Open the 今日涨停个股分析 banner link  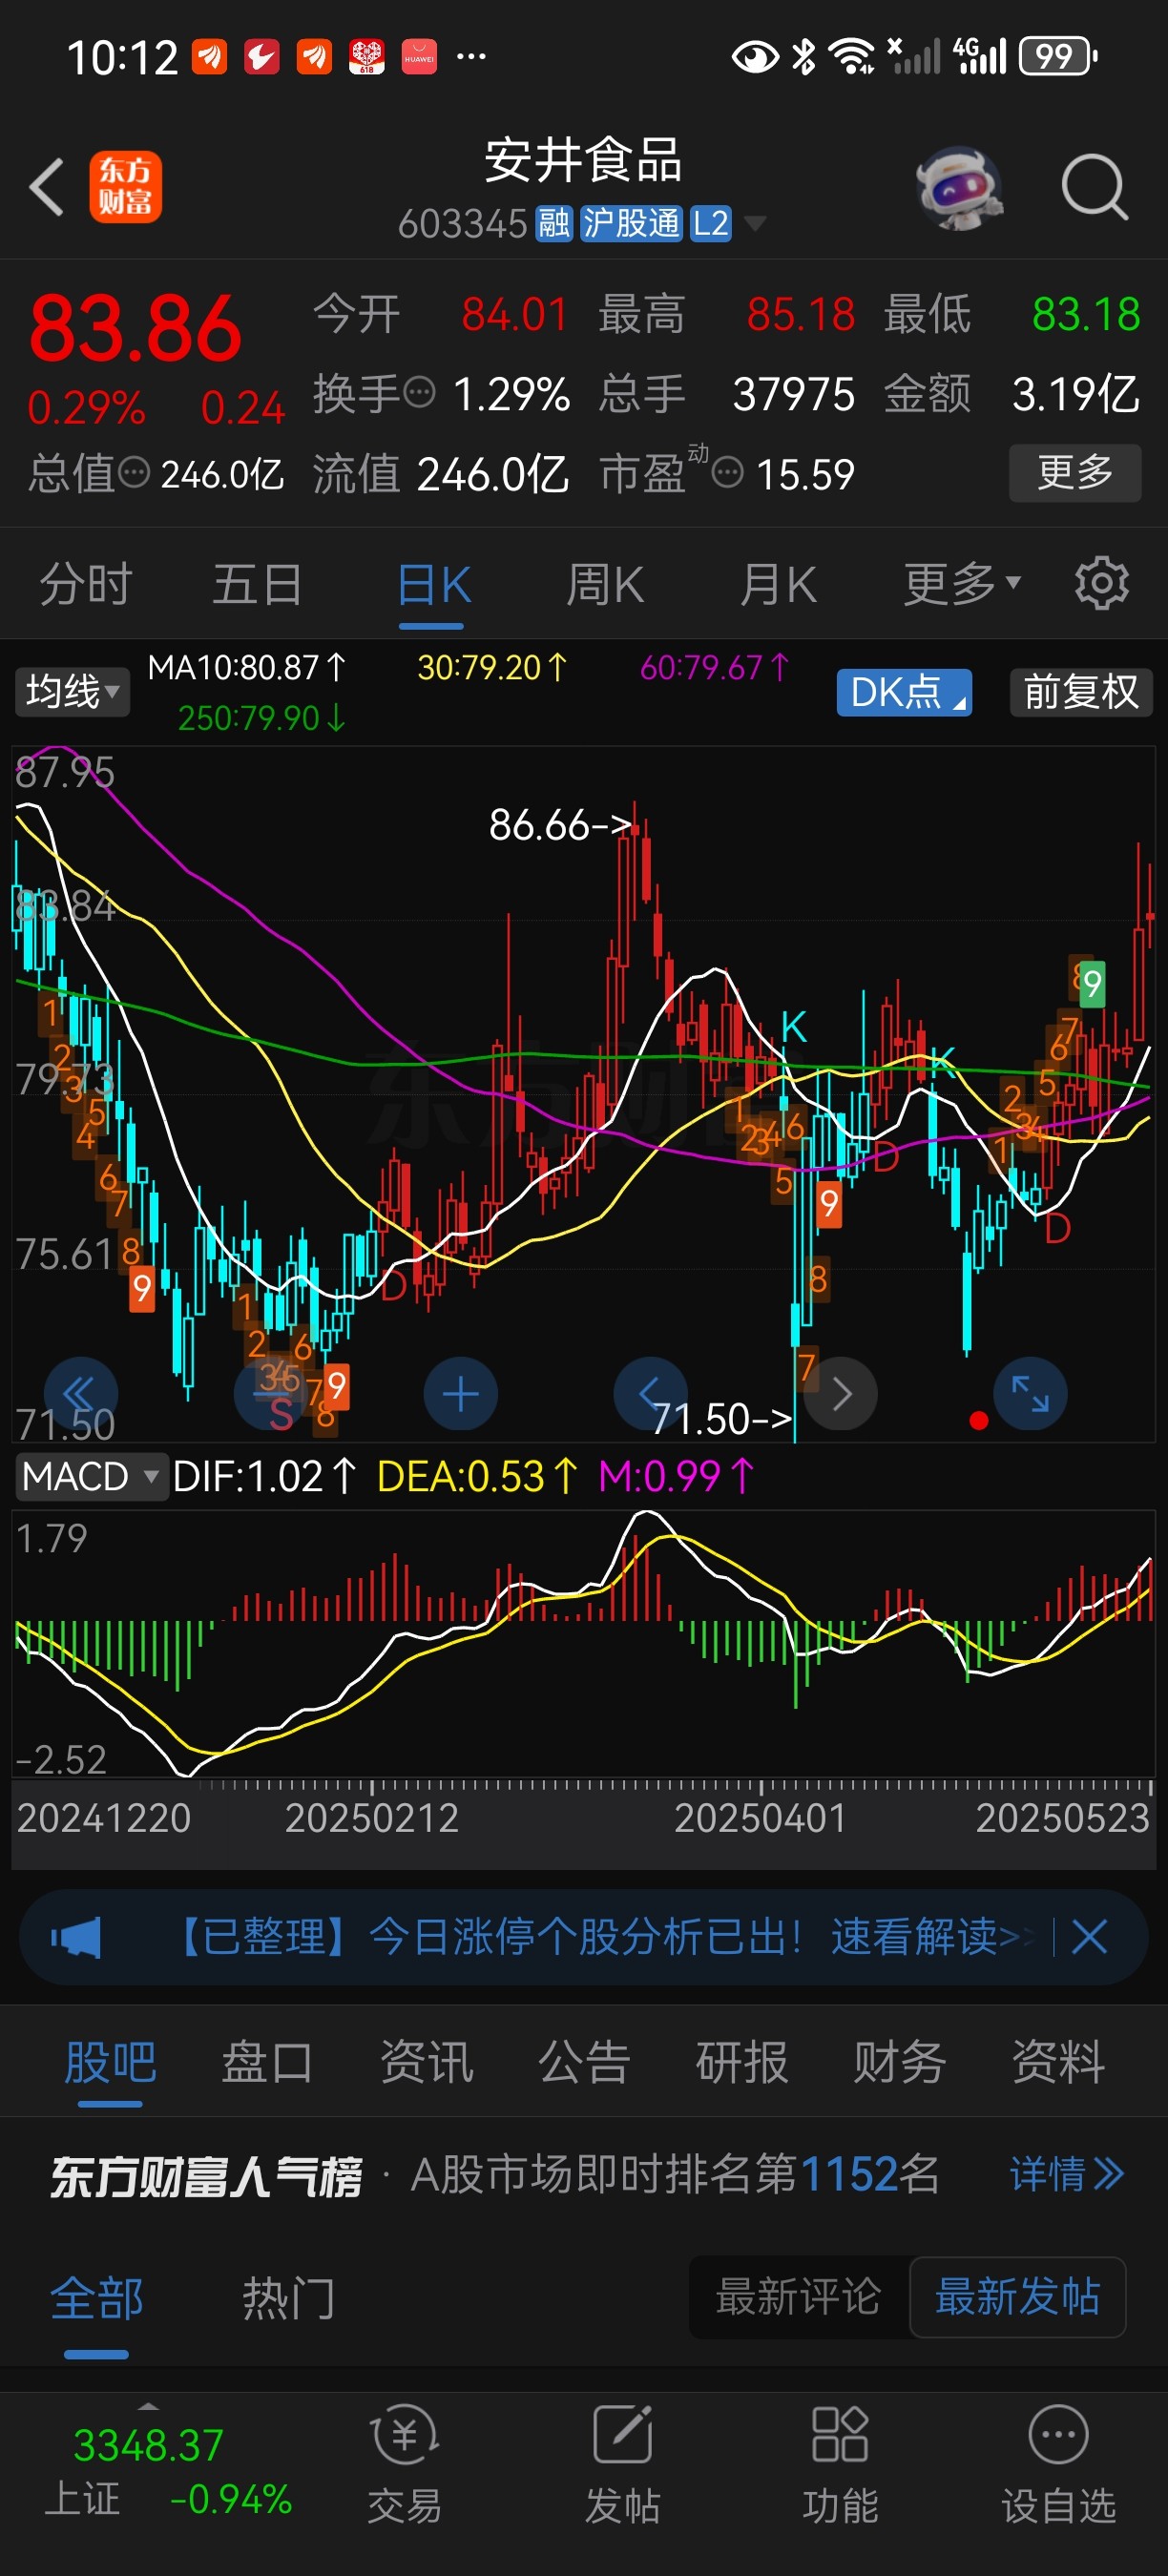(x=600, y=1937)
